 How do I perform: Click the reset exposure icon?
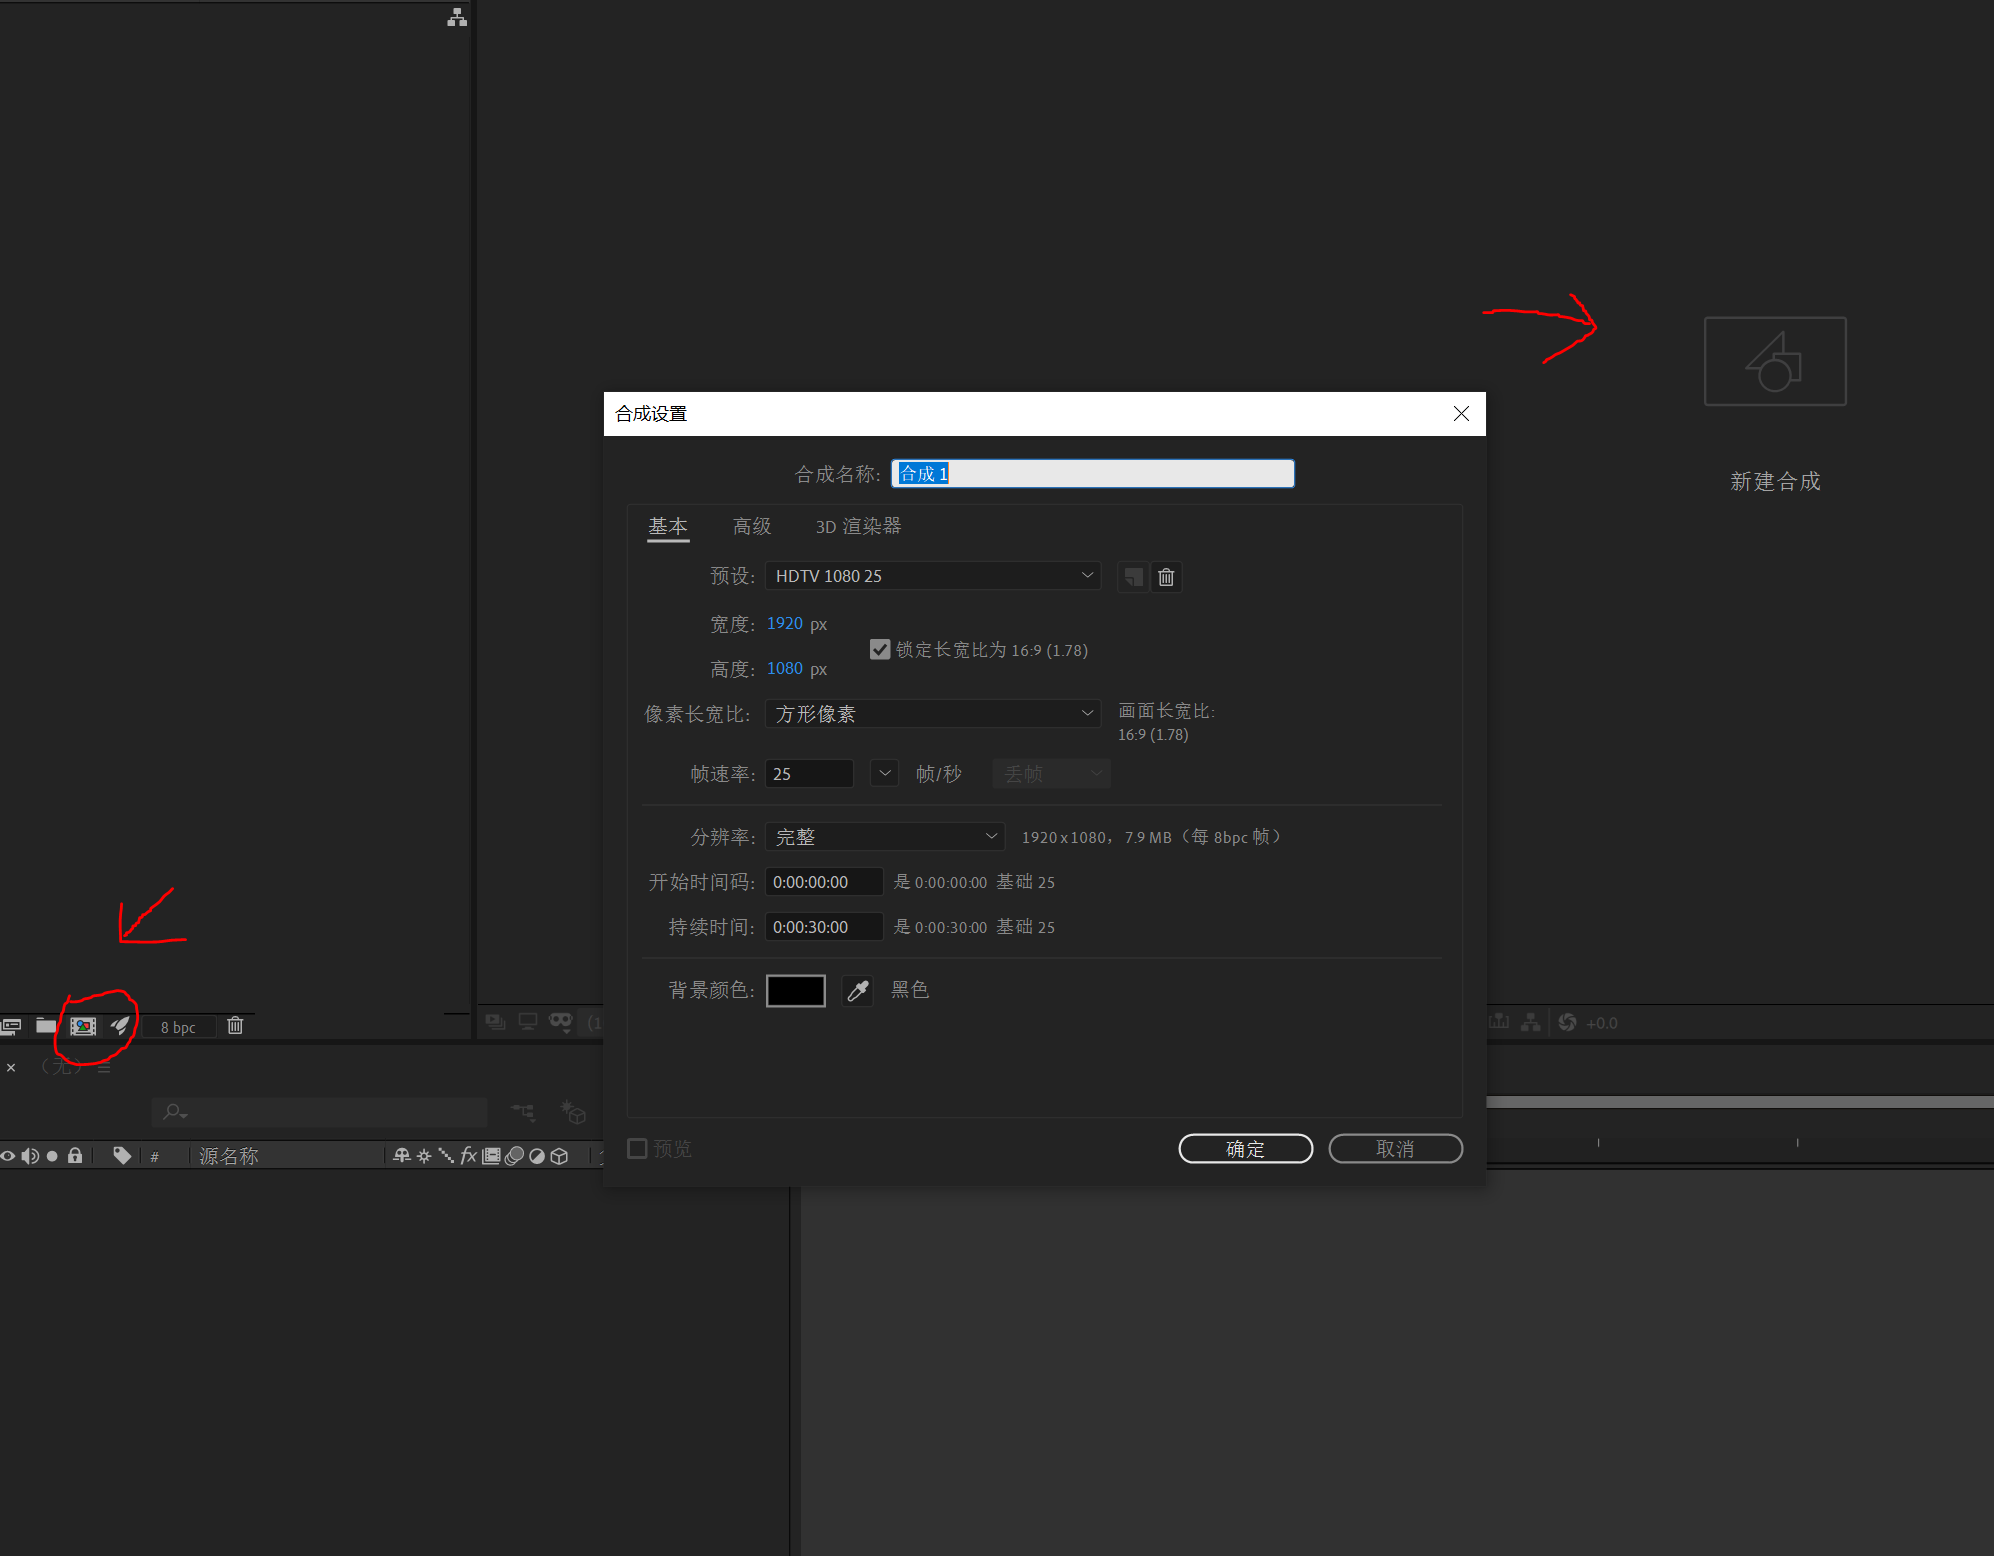coord(1567,1022)
